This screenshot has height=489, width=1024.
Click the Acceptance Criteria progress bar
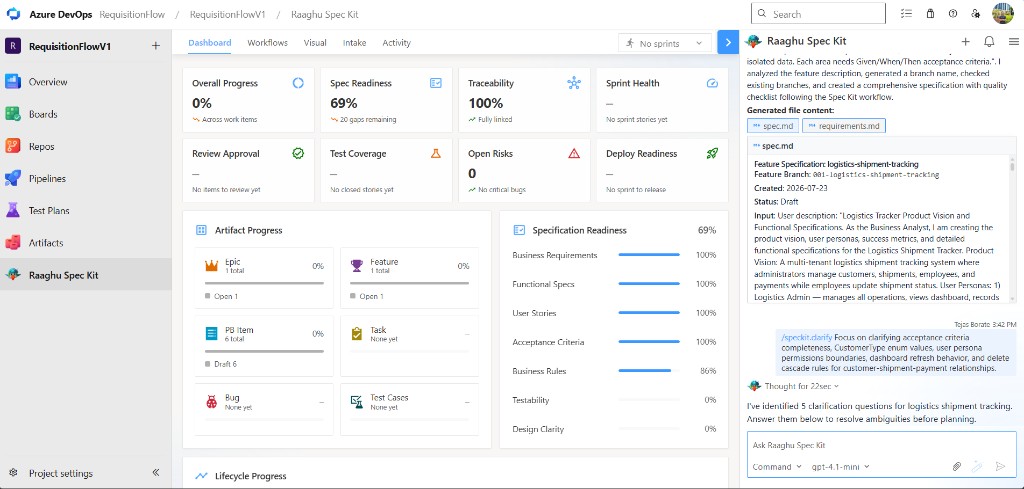[x=649, y=342]
